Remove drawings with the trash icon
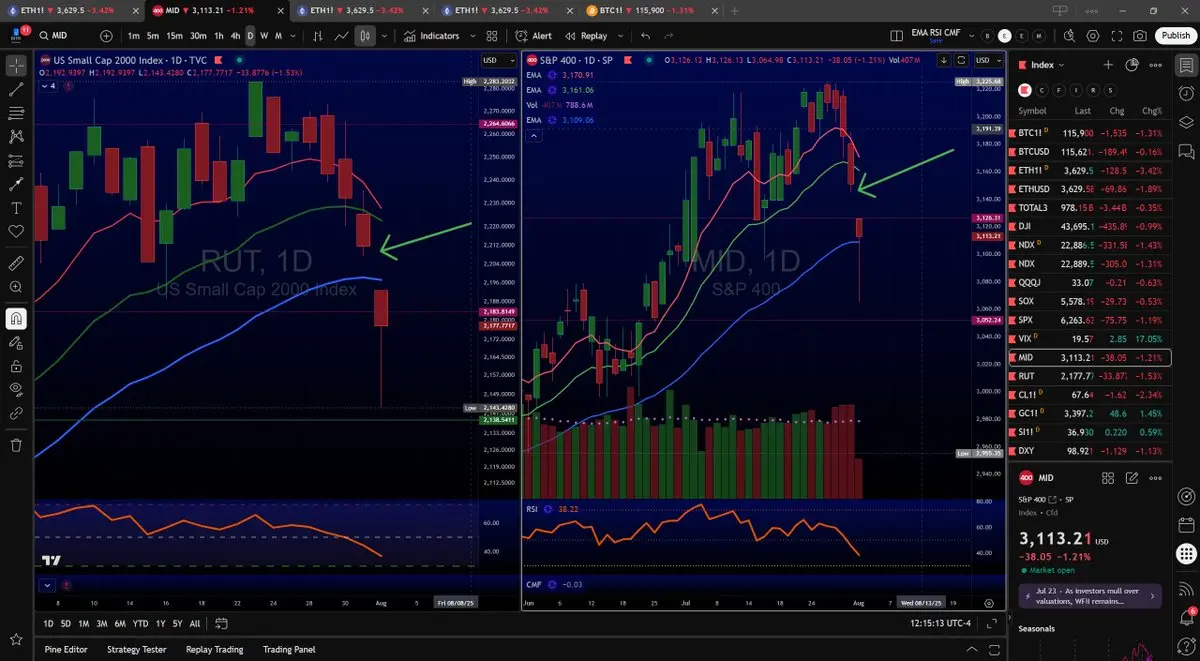The width and height of the screenshot is (1200, 661). [x=16, y=444]
